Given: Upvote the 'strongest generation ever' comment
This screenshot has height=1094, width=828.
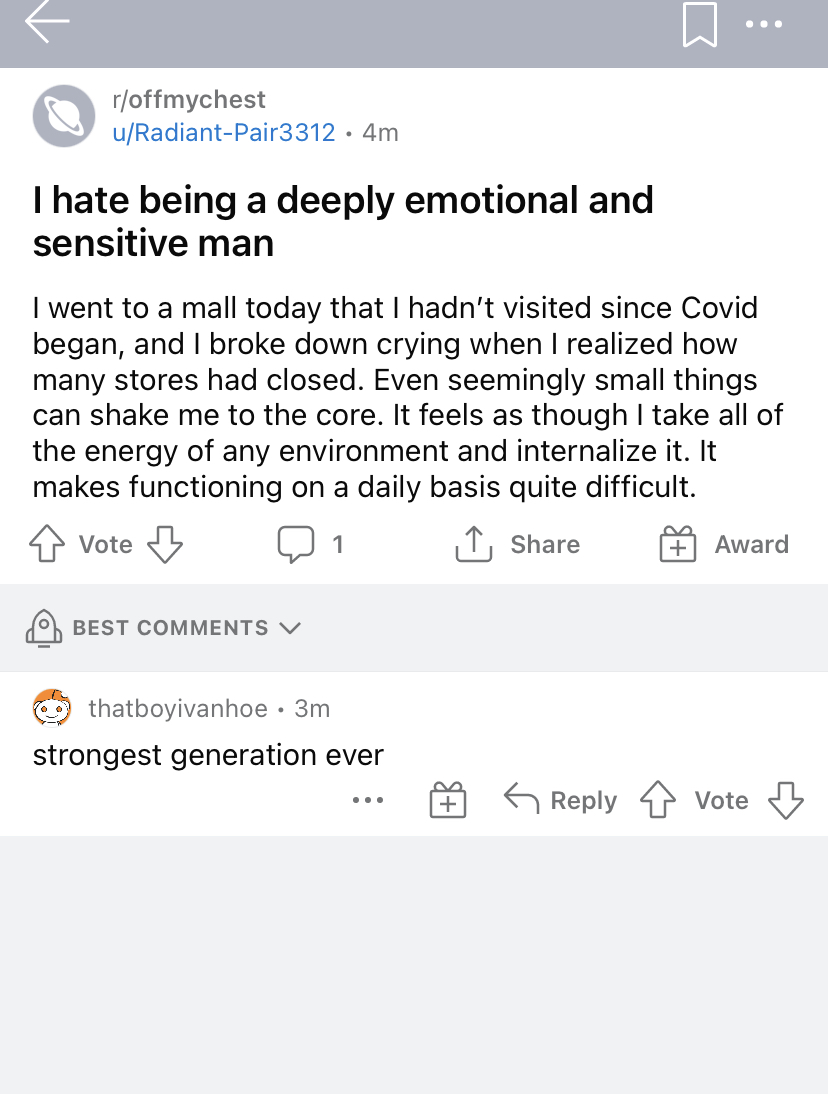Looking at the screenshot, I should tap(657, 800).
